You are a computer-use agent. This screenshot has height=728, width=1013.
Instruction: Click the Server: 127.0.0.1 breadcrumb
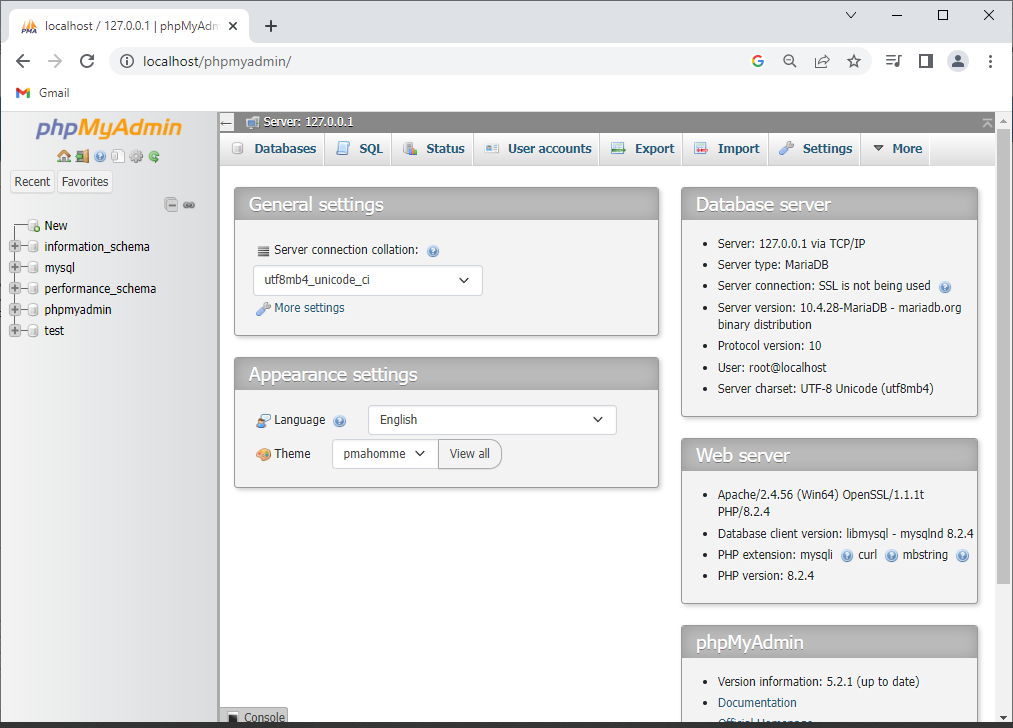[x=308, y=122]
